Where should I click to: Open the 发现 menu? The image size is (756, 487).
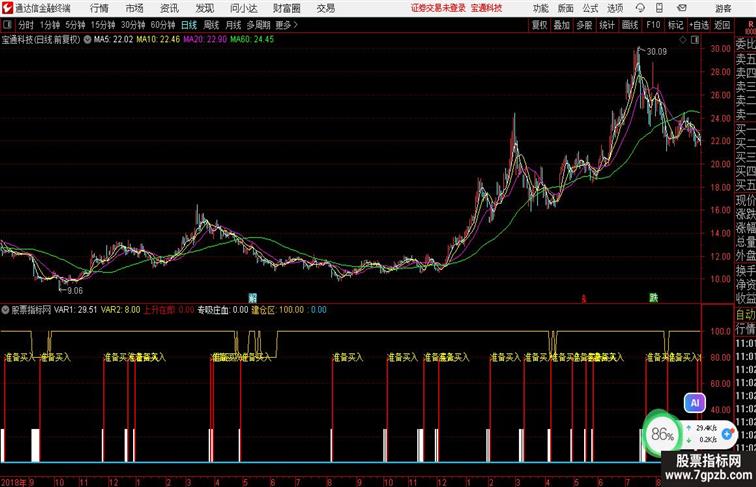(204, 8)
